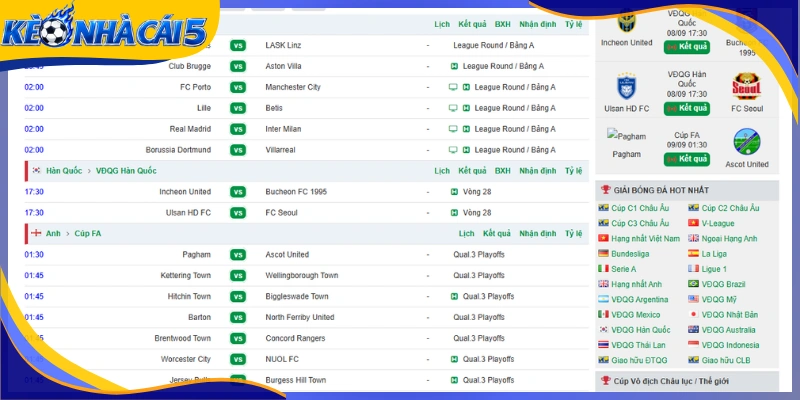Click 01:30 kickoff time for Pagham match
Viewport: 800px width, 400px height.
(x=34, y=255)
